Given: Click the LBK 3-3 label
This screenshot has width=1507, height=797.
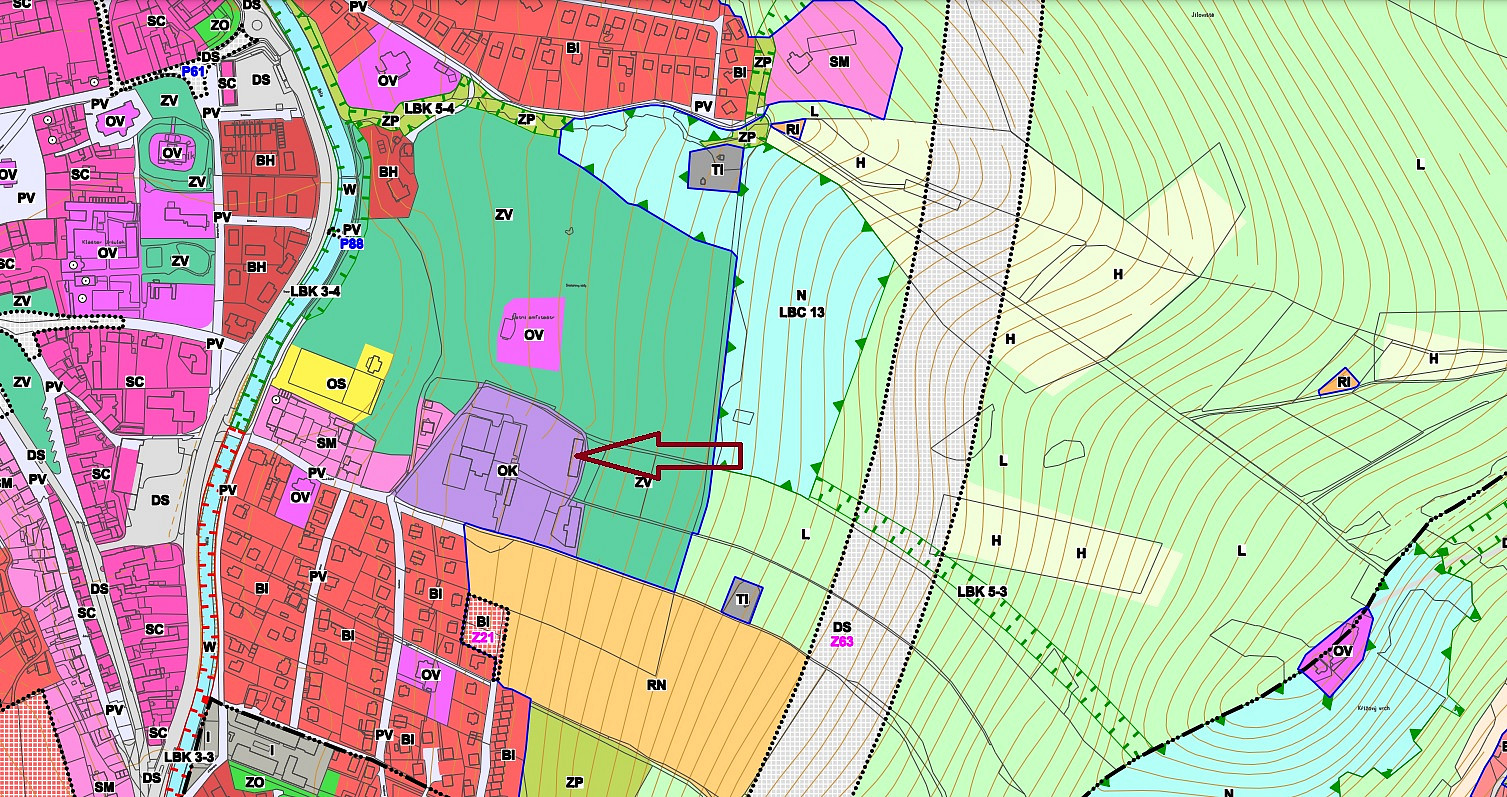Looking at the screenshot, I should point(190,757).
